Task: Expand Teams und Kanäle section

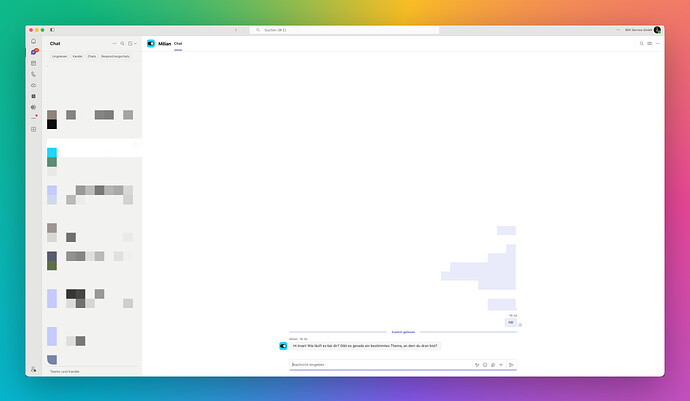Action: point(65,372)
